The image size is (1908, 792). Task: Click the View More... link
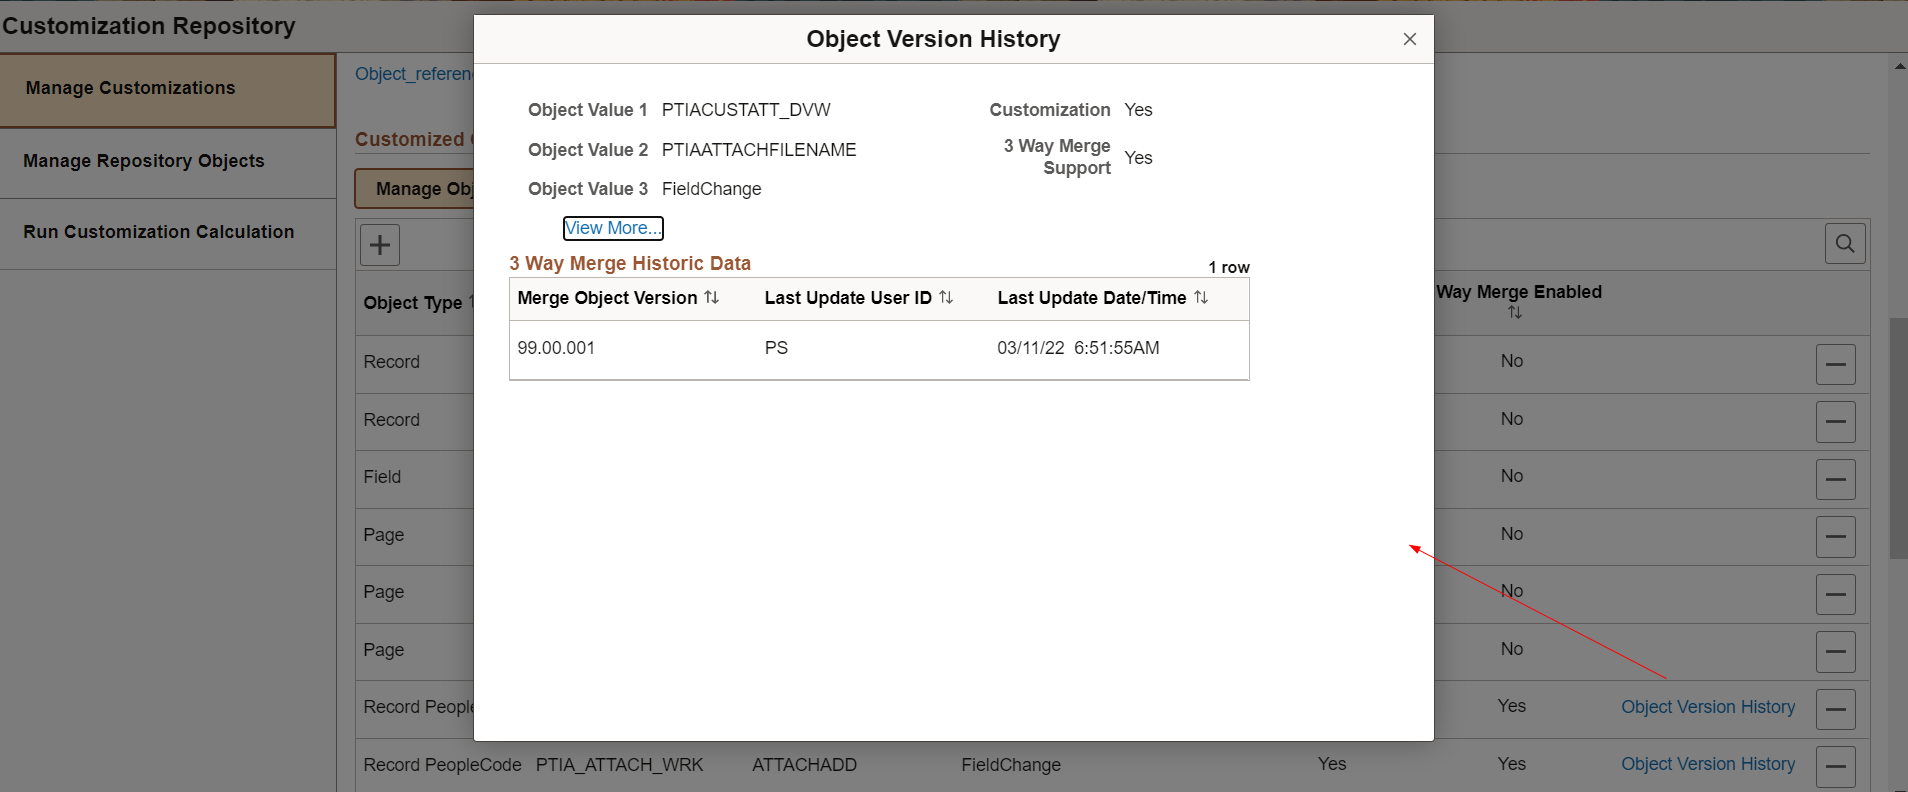[613, 228]
